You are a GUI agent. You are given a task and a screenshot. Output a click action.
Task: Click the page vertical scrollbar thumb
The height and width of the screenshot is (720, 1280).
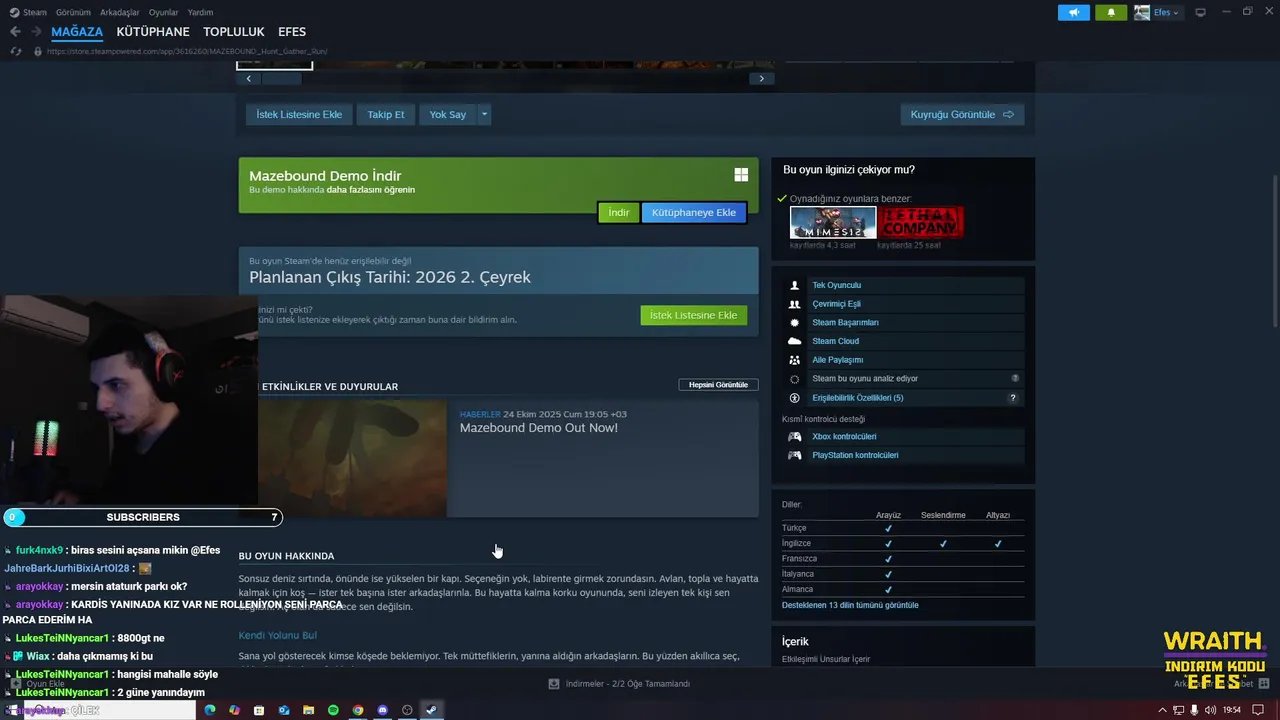1273,250
